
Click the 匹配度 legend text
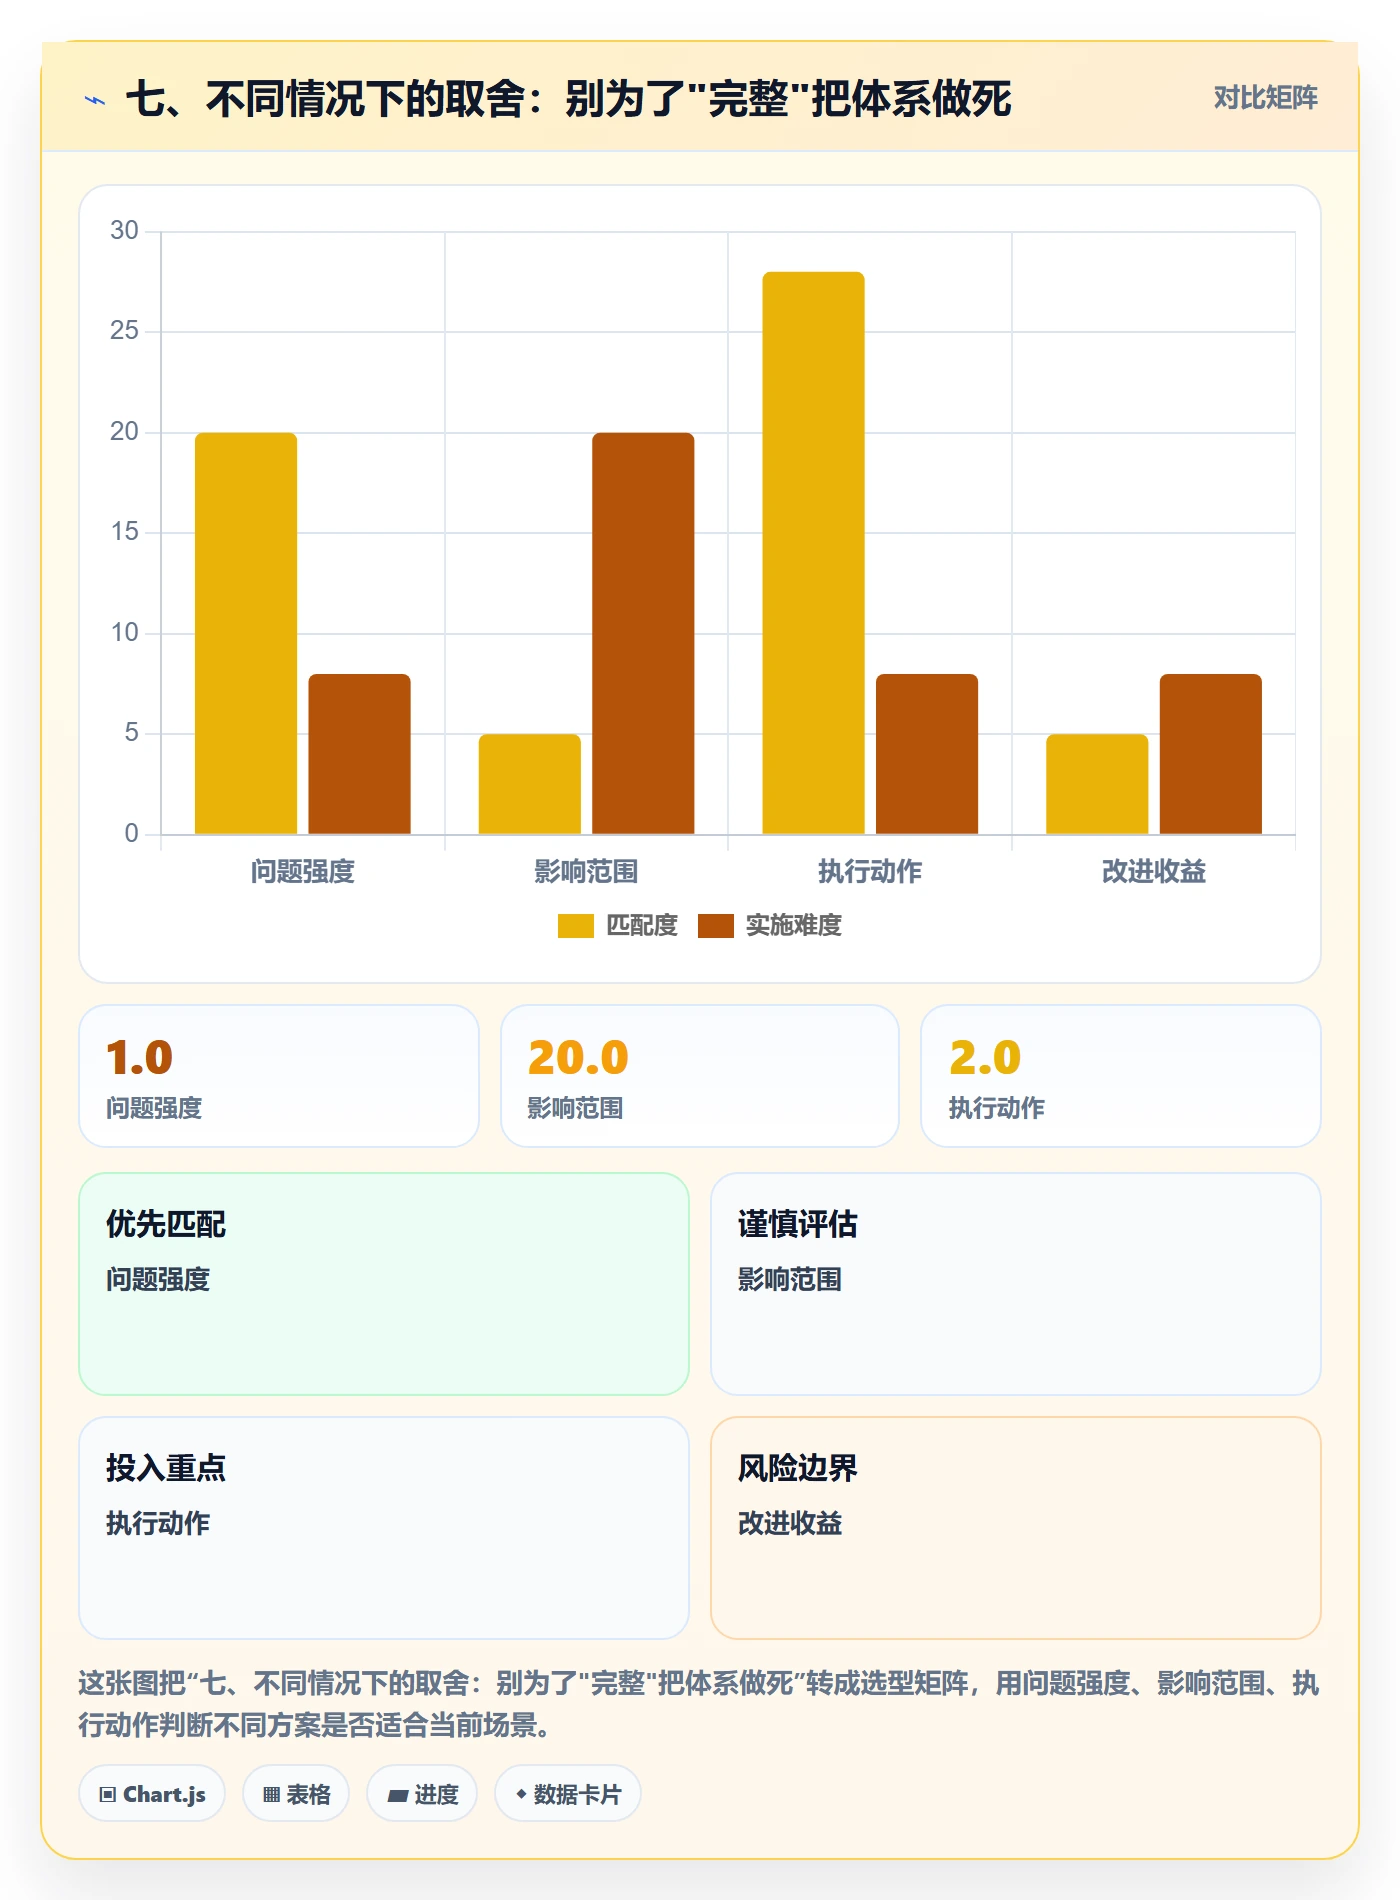[x=642, y=926]
